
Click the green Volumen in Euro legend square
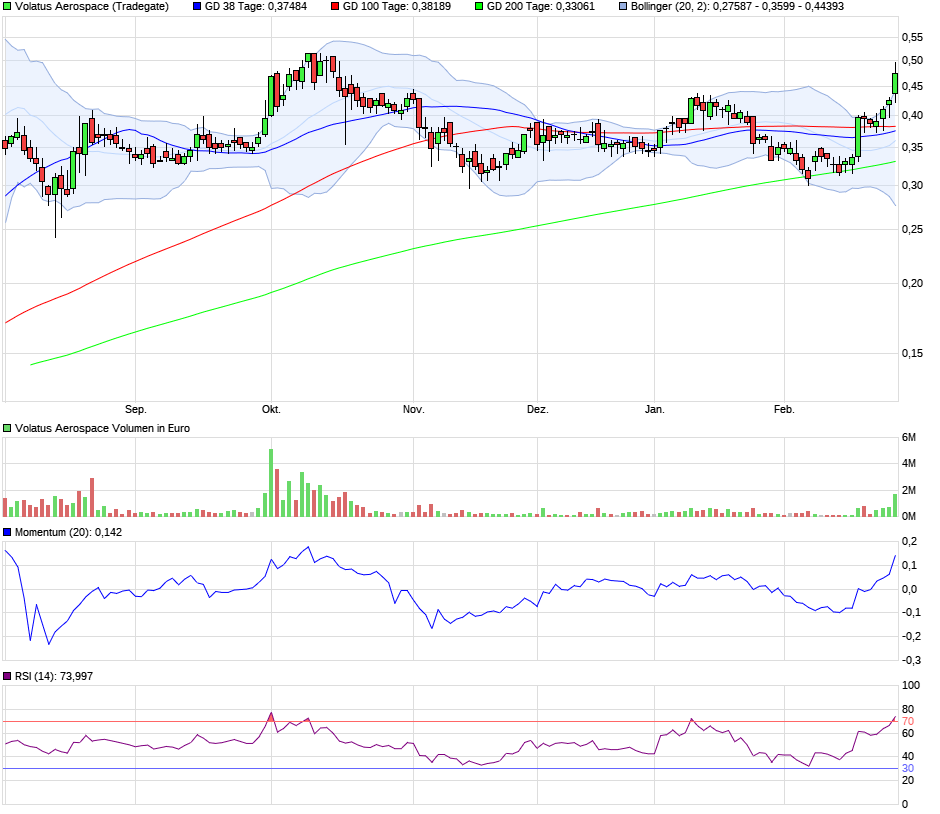click(x=8, y=428)
